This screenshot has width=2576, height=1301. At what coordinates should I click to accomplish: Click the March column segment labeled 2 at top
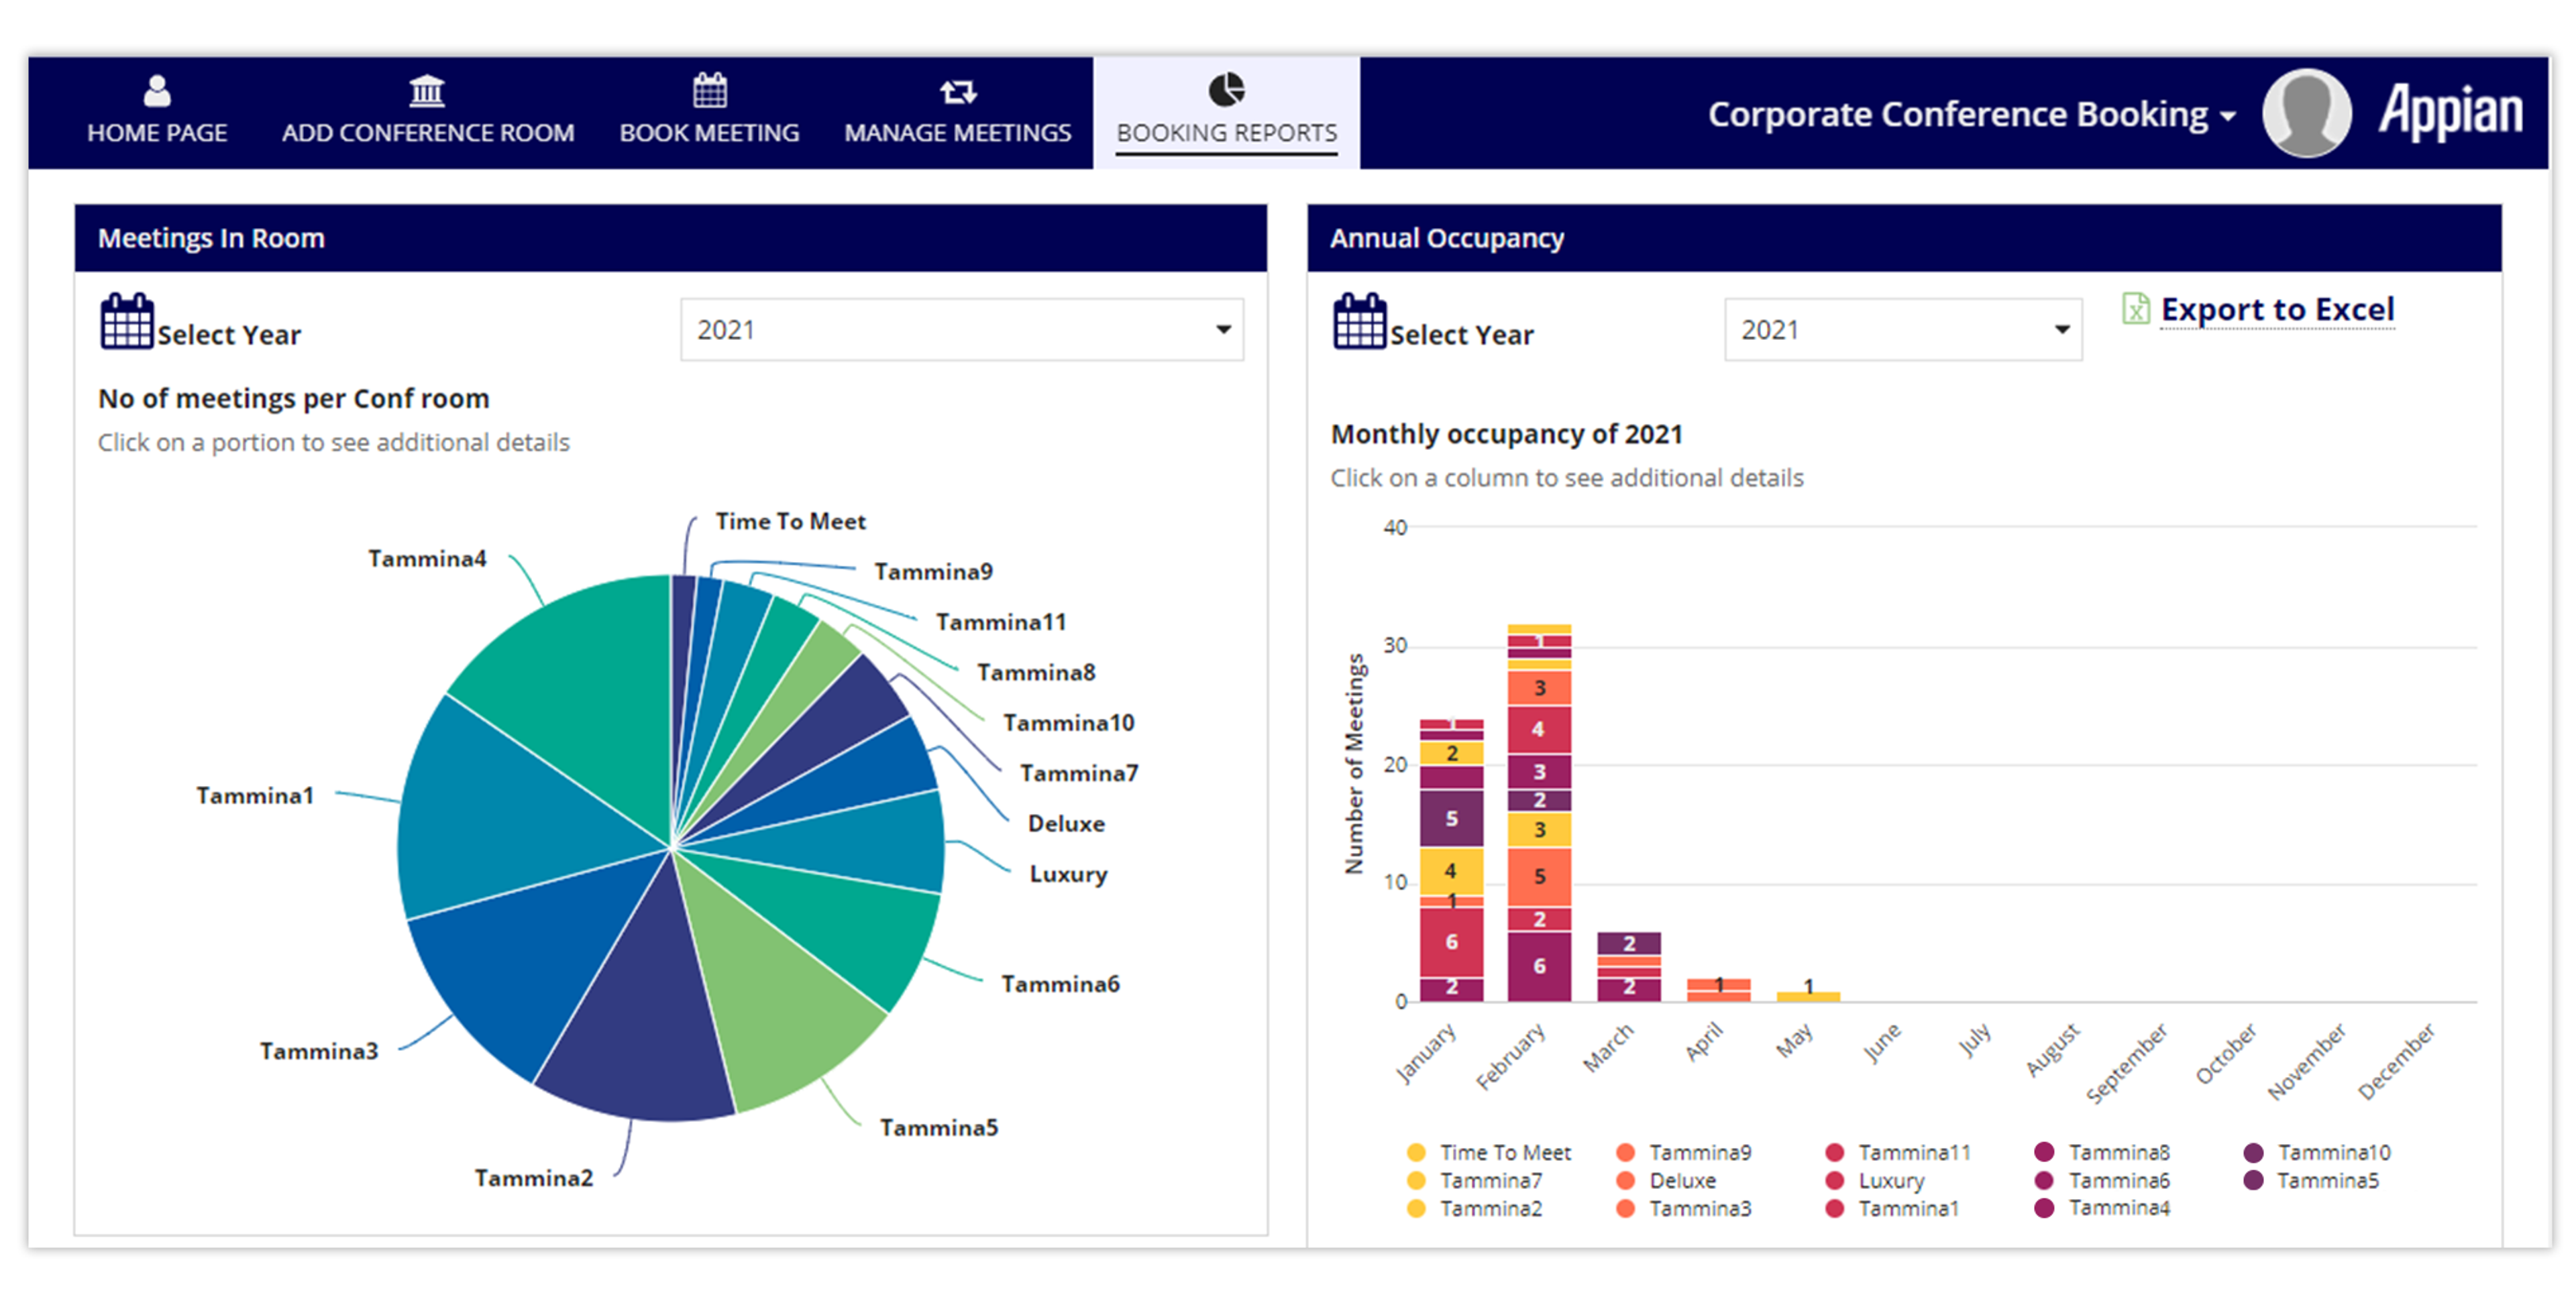(1629, 943)
